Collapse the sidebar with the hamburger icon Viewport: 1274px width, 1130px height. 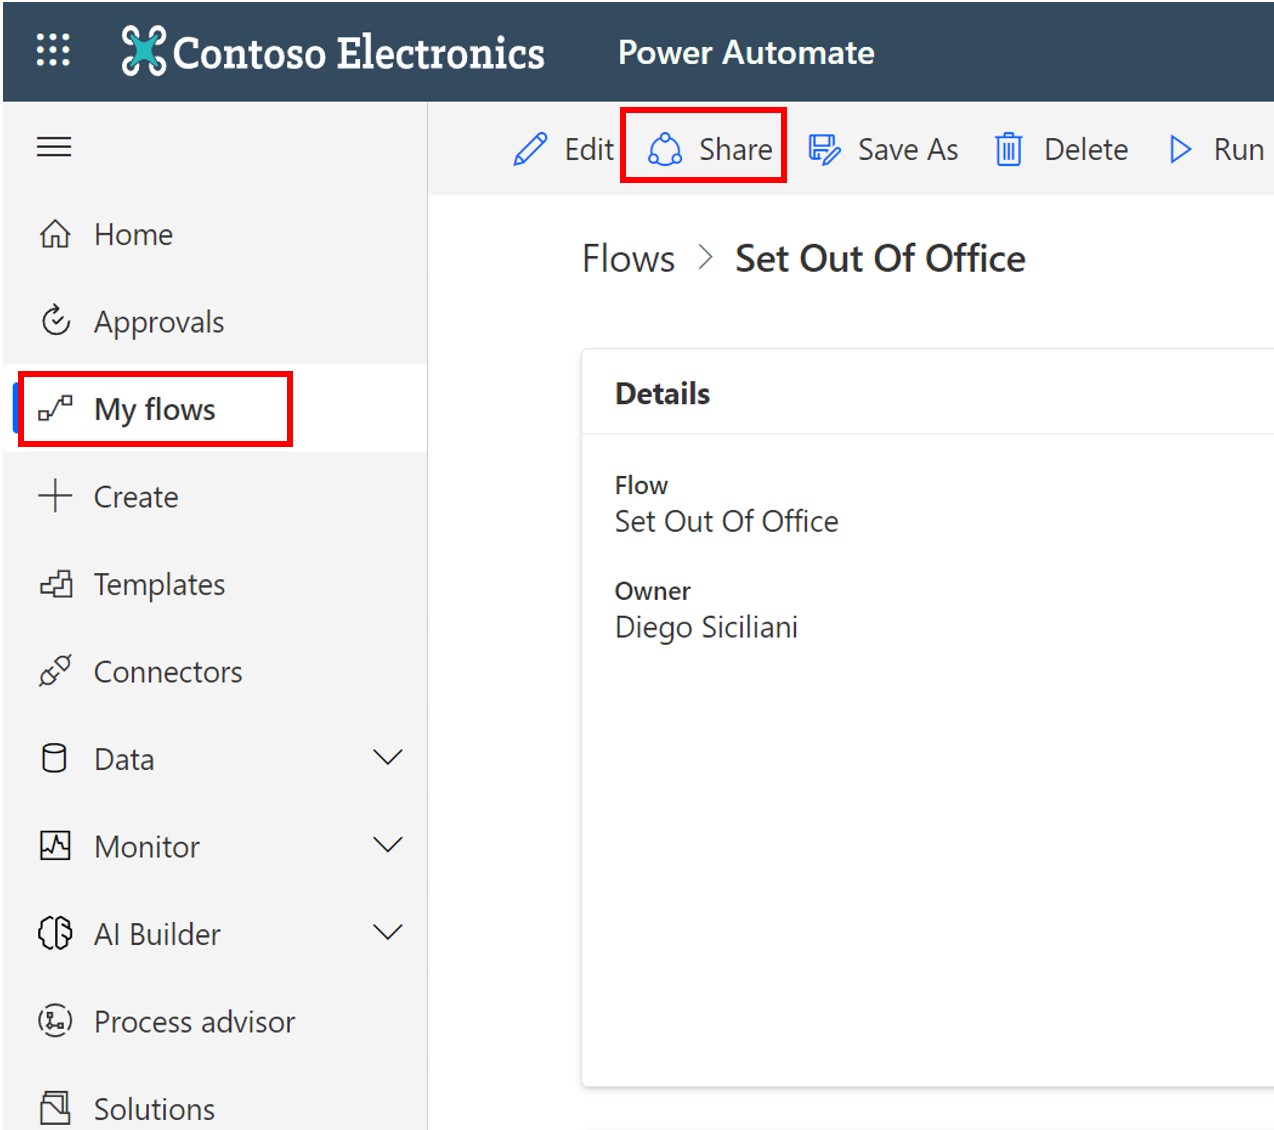(53, 146)
